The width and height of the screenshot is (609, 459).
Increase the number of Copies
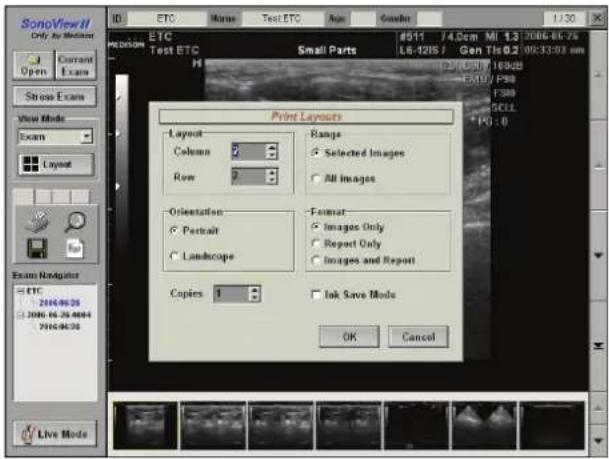click(255, 290)
